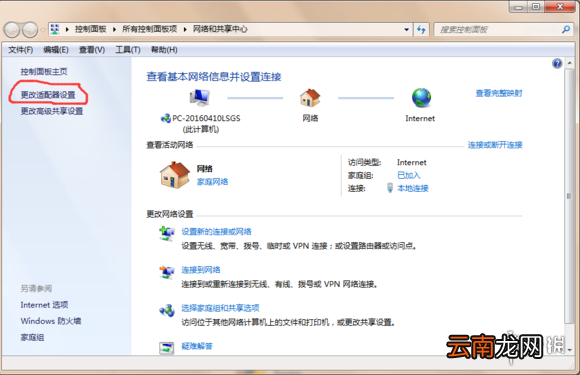
Task: Select the PC-20160410LSGS computer name text
Action: point(206,118)
